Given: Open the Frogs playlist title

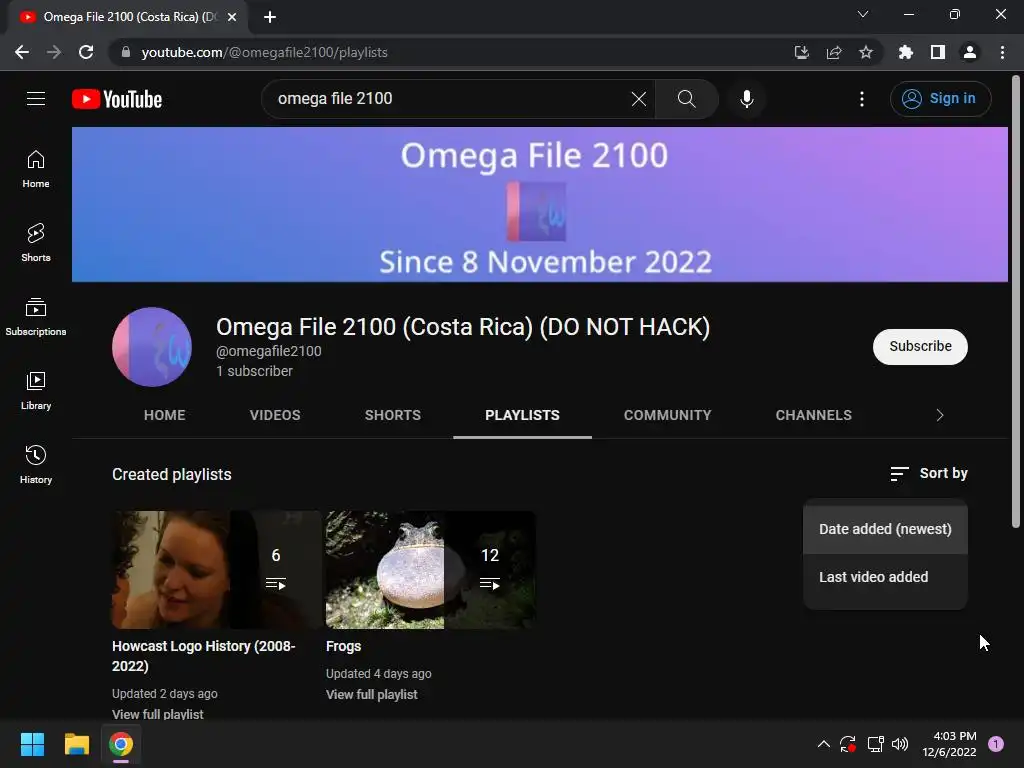Looking at the screenshot, I should click(x=344, y=646).
